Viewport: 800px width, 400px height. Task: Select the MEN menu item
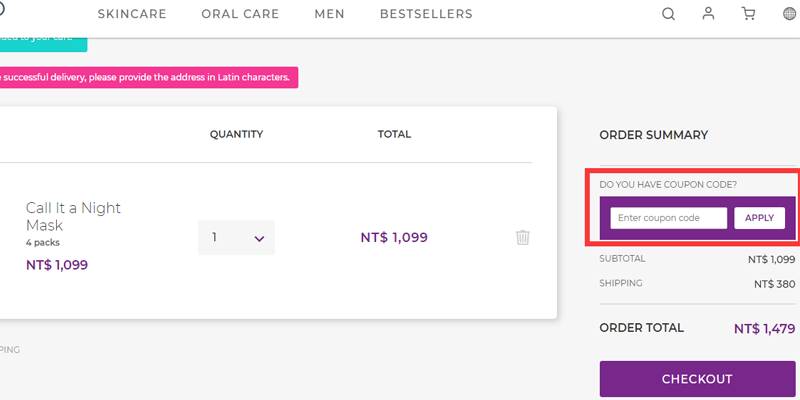click(329, 14)
